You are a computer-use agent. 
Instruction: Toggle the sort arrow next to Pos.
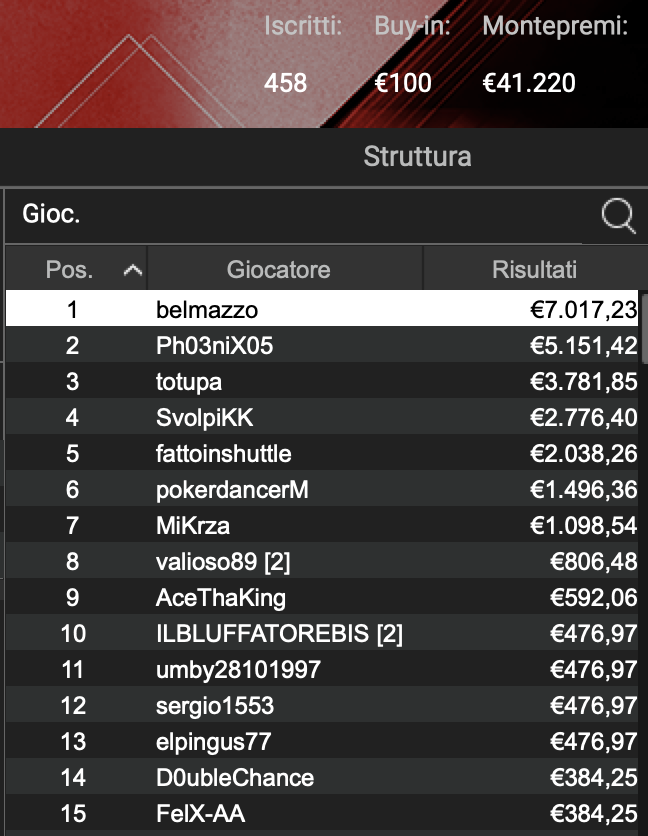pos(135,269)
